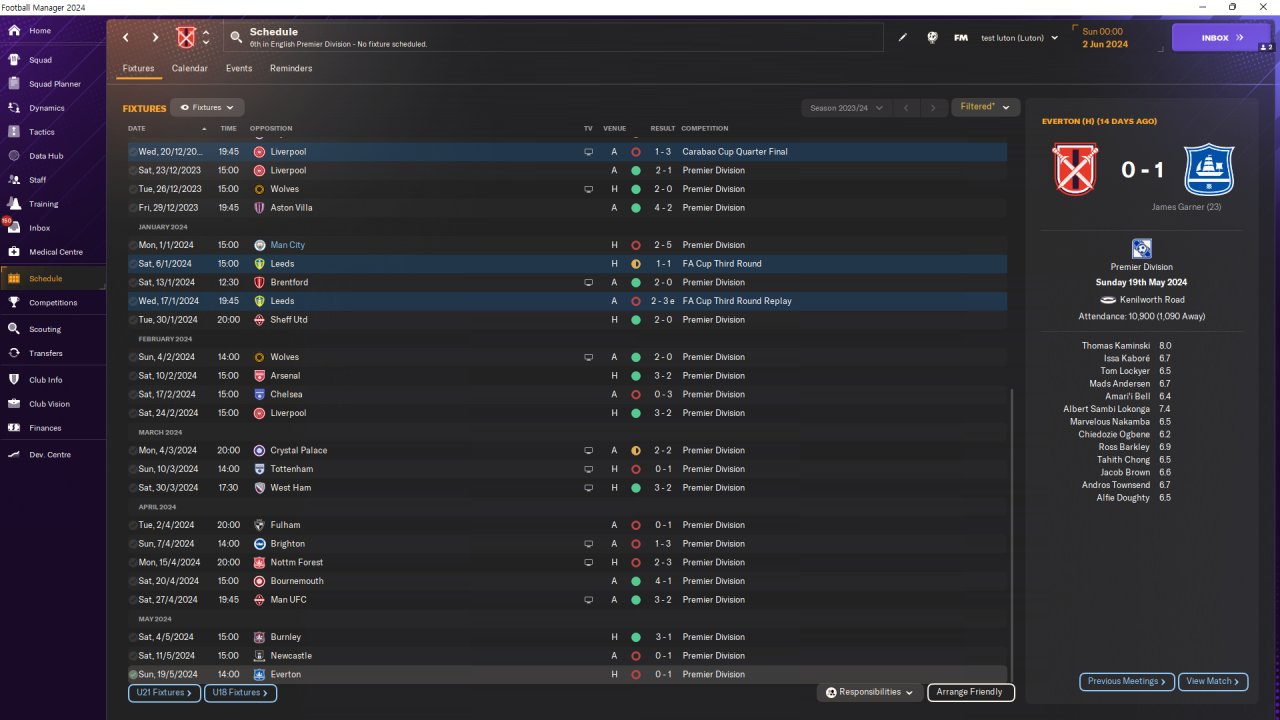1280x720 pixels.
Task: Switch to the Reminders tab
Action: (291, 68)
